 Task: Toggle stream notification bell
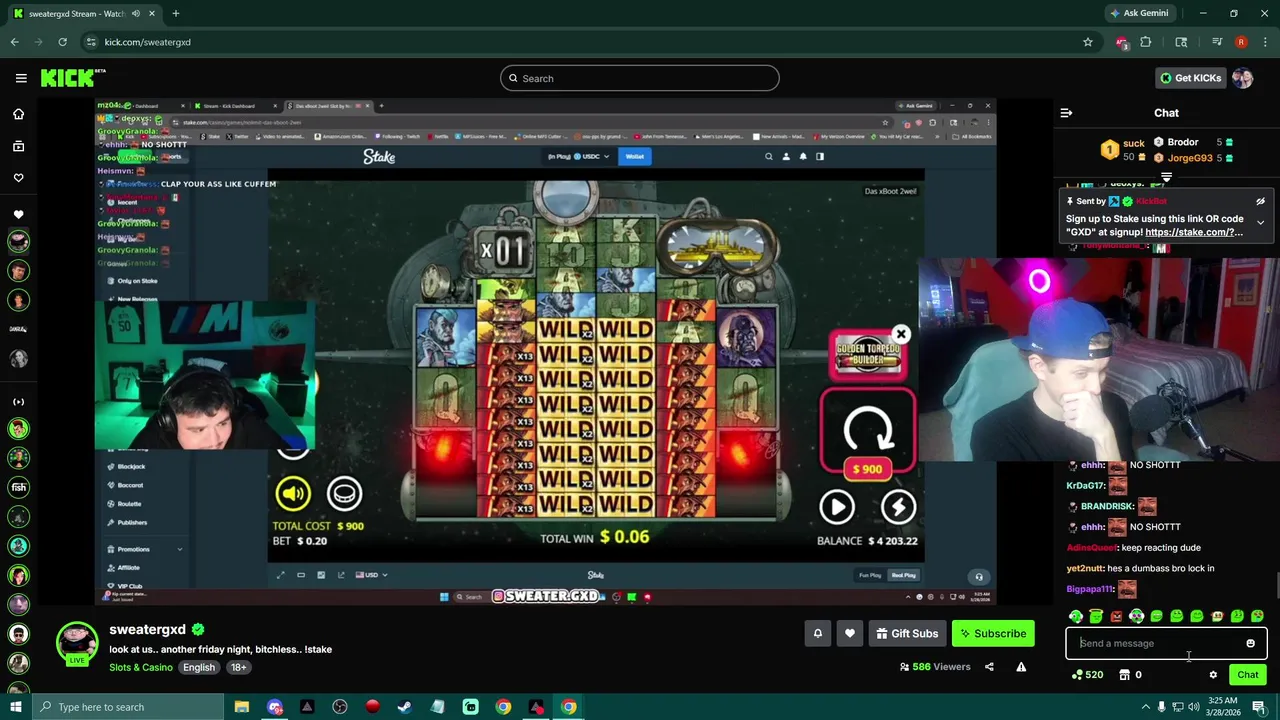(817, 633)
